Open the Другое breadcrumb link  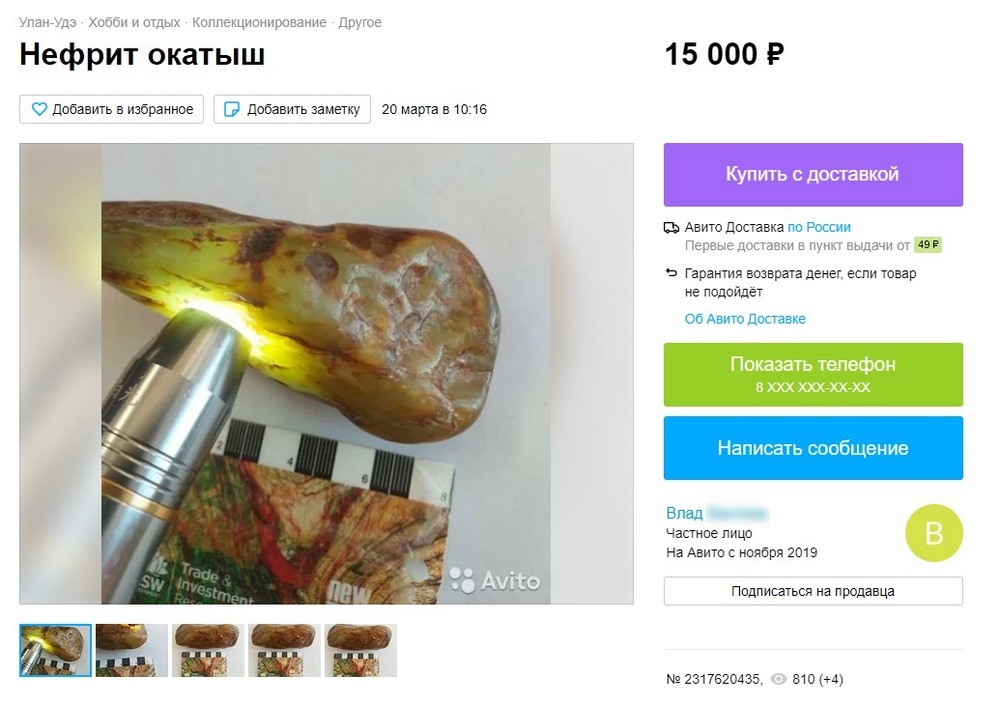[360, 22]
